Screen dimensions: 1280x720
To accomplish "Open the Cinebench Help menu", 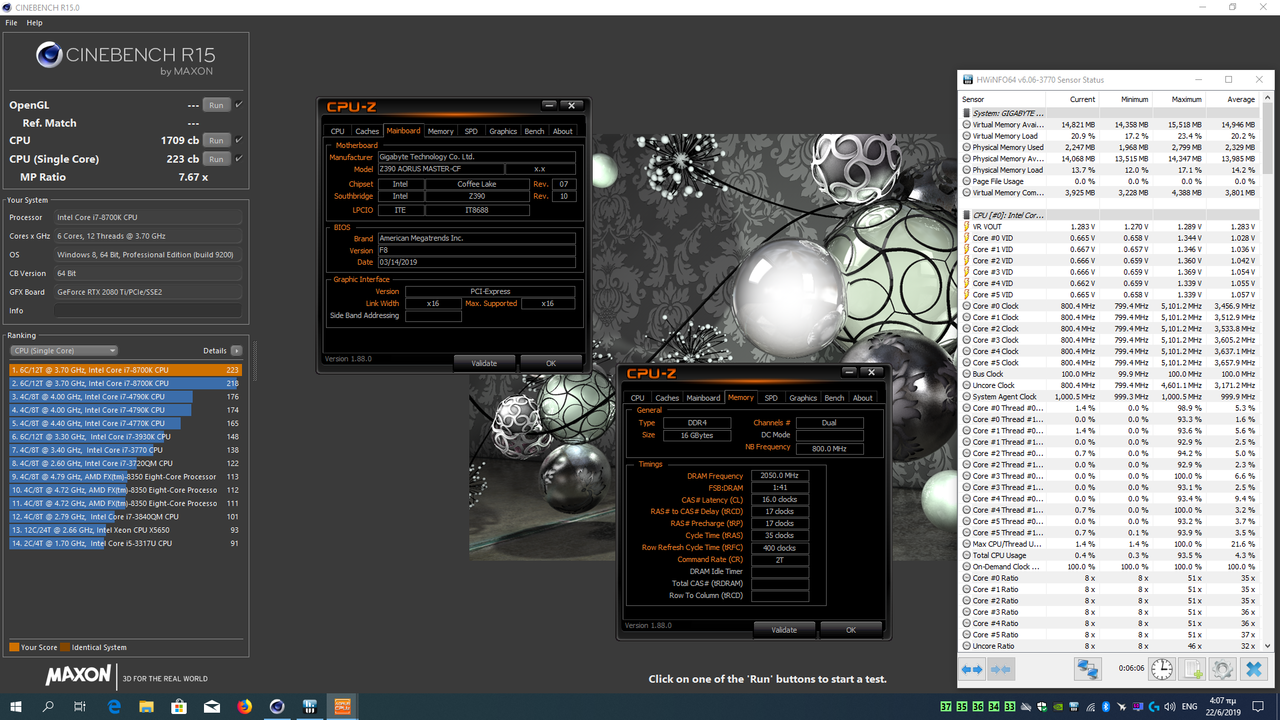I will pos(34,22).
